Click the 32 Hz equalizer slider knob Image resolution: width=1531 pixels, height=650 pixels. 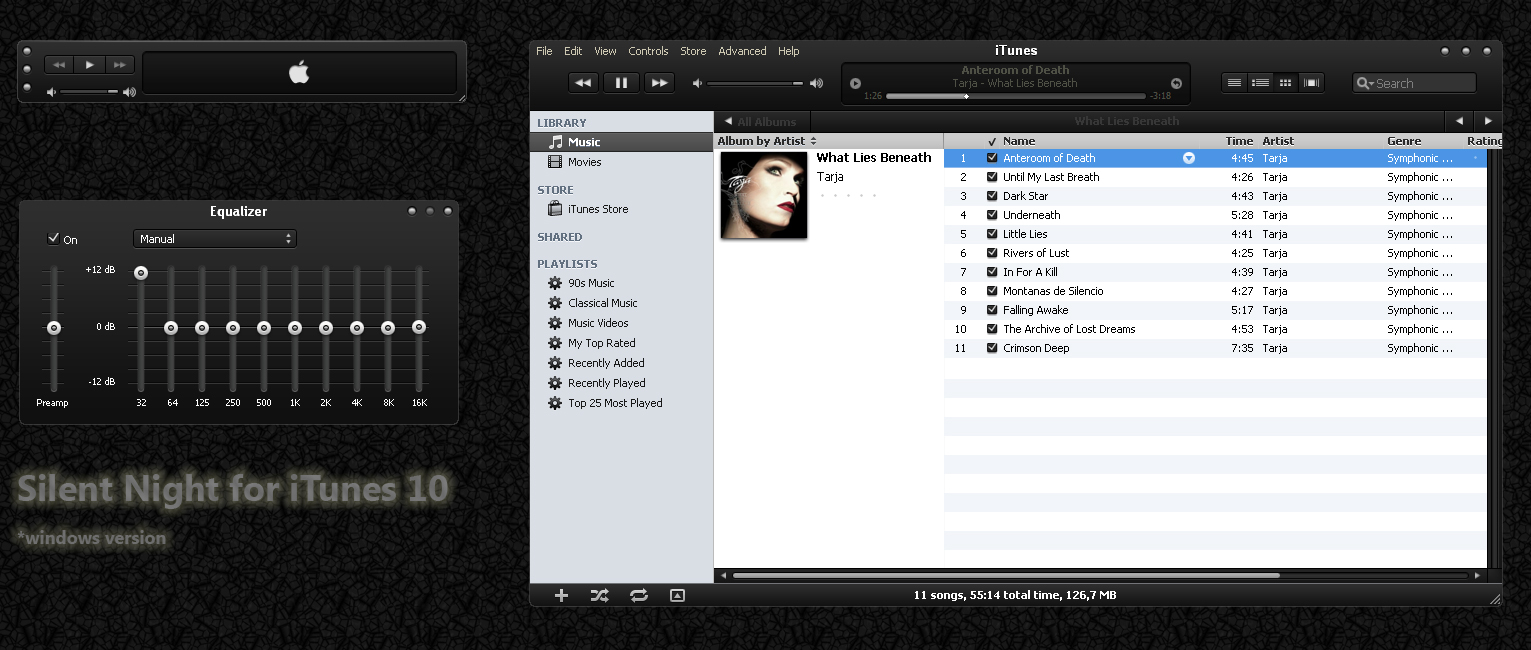141,273
